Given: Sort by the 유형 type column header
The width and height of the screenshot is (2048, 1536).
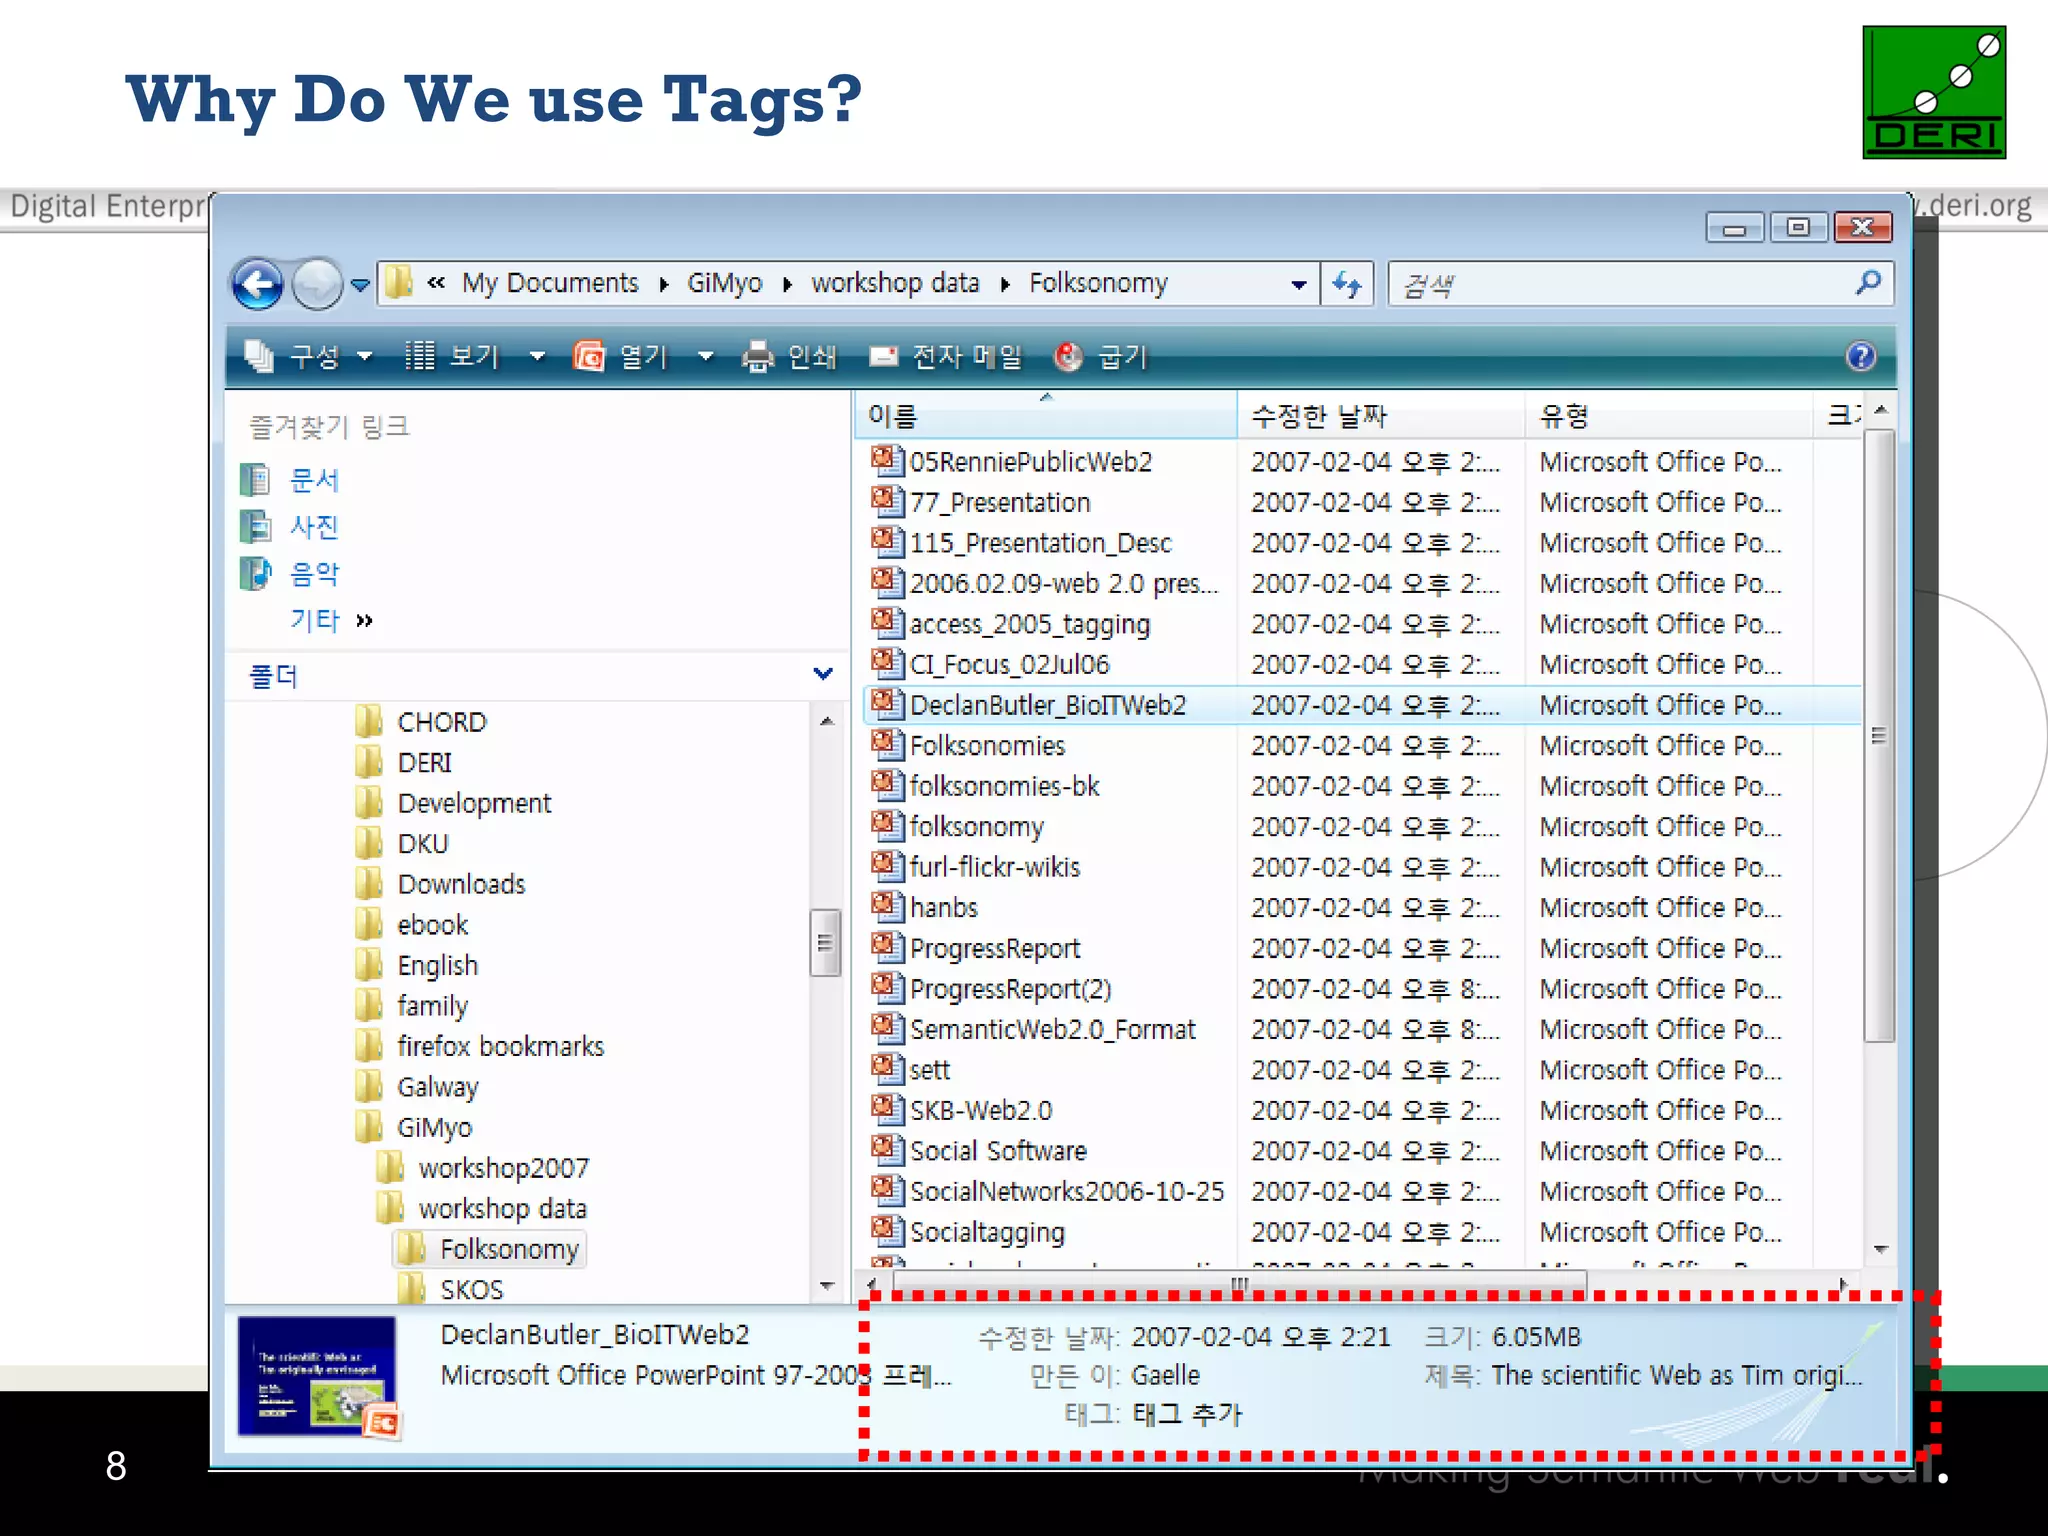Looking at the screenshot, I should point(1668,416).
